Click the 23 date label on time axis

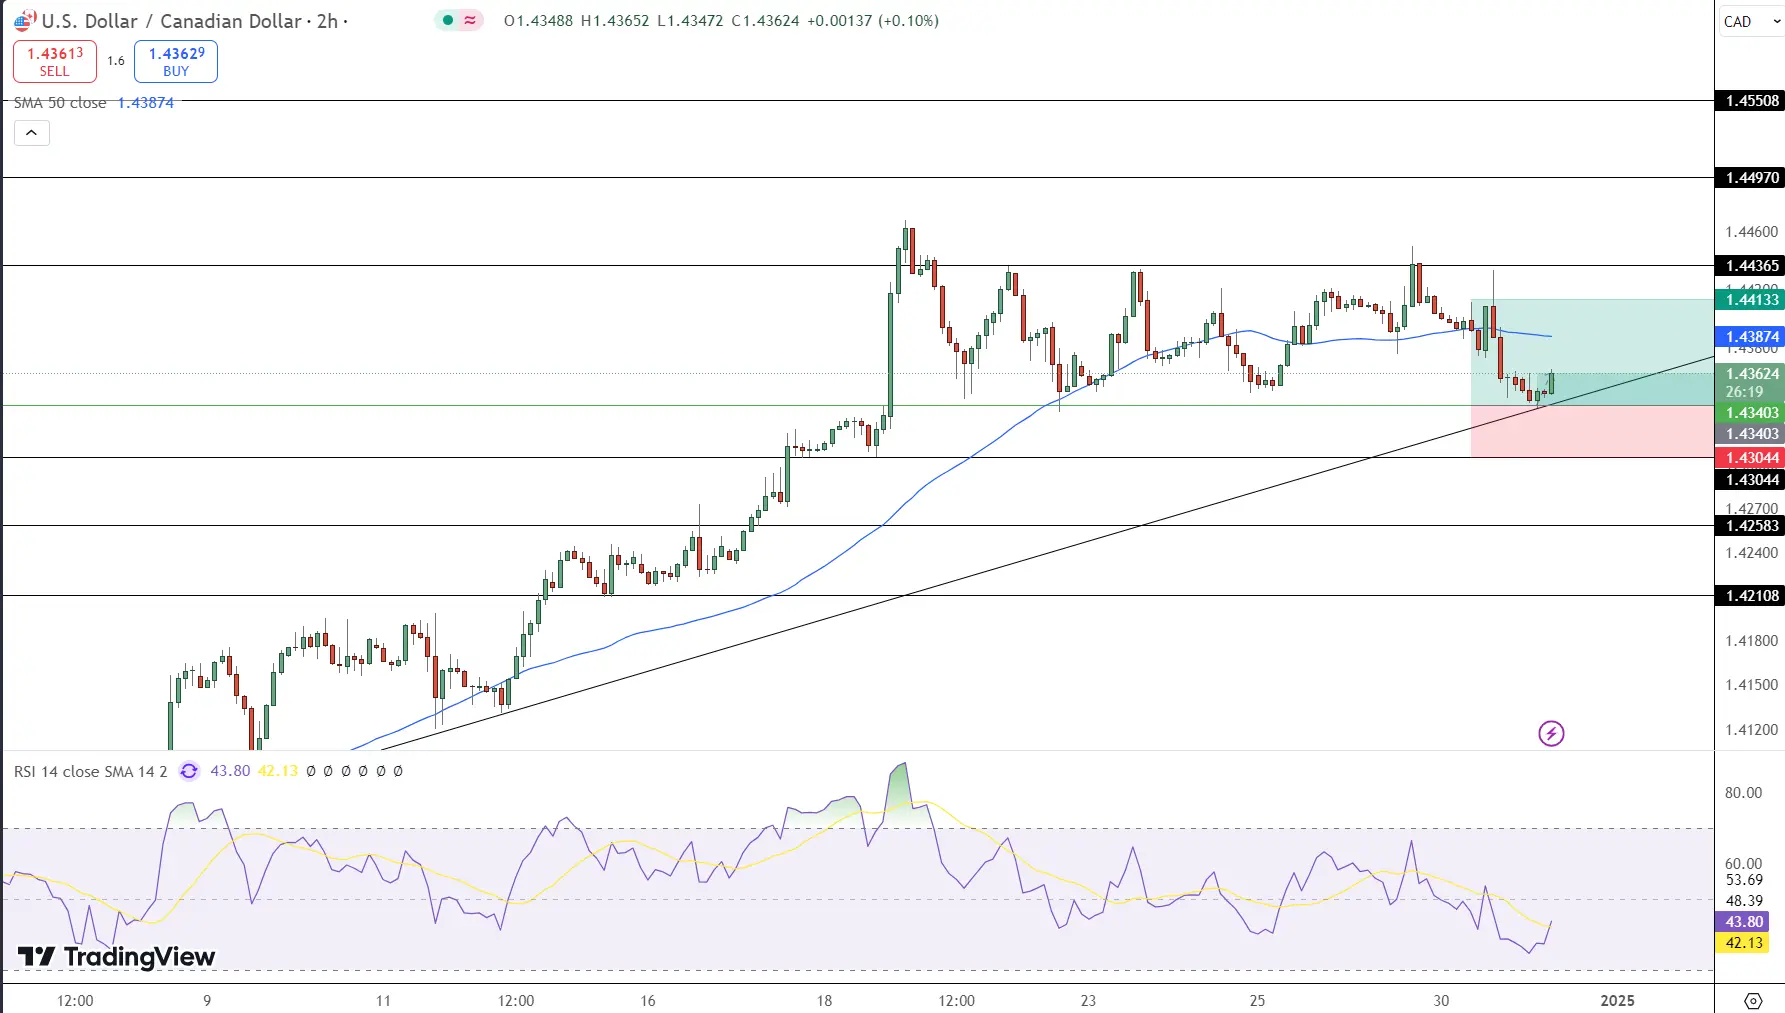[1088, 1000]
